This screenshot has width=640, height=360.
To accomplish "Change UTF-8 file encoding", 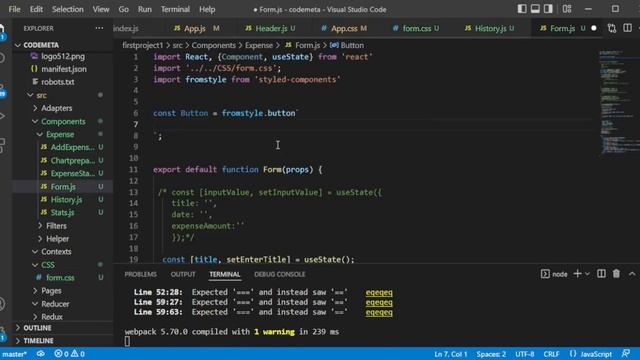I will 524,354.
